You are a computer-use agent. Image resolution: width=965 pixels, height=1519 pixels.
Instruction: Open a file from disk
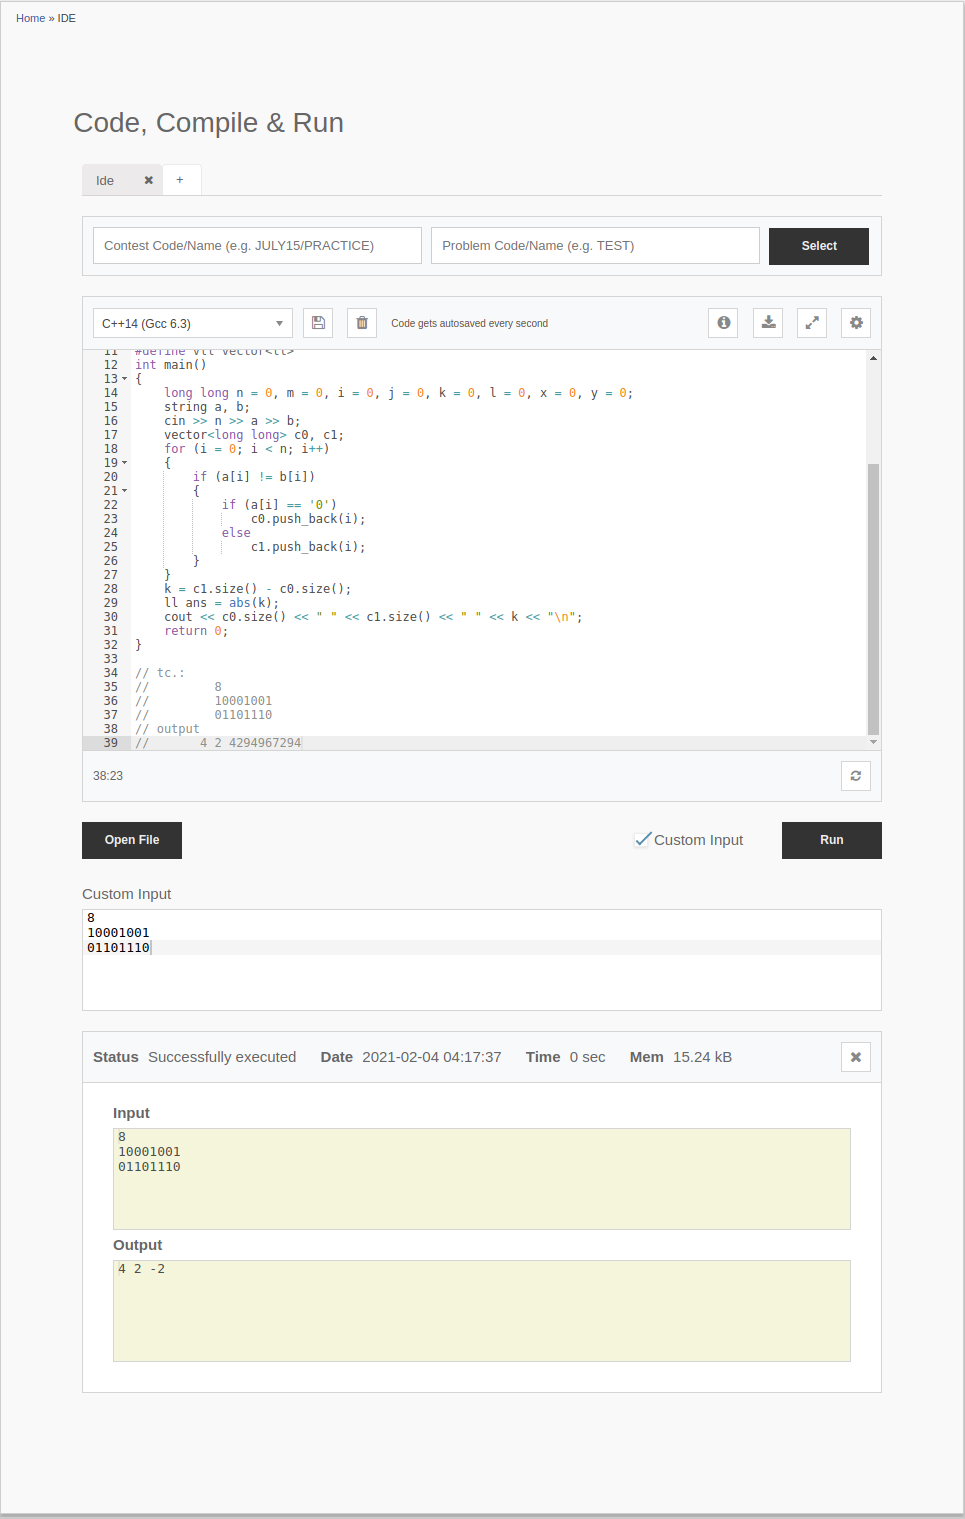[131, 840]
